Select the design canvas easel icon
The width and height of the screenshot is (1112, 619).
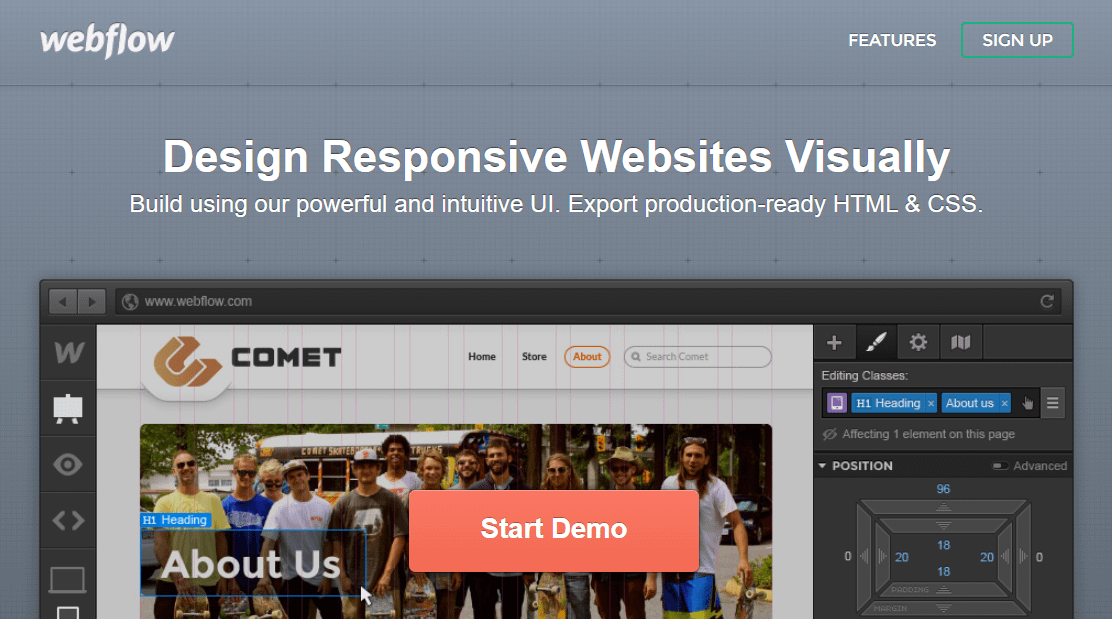pyautogui.click(x=68, y=409)
